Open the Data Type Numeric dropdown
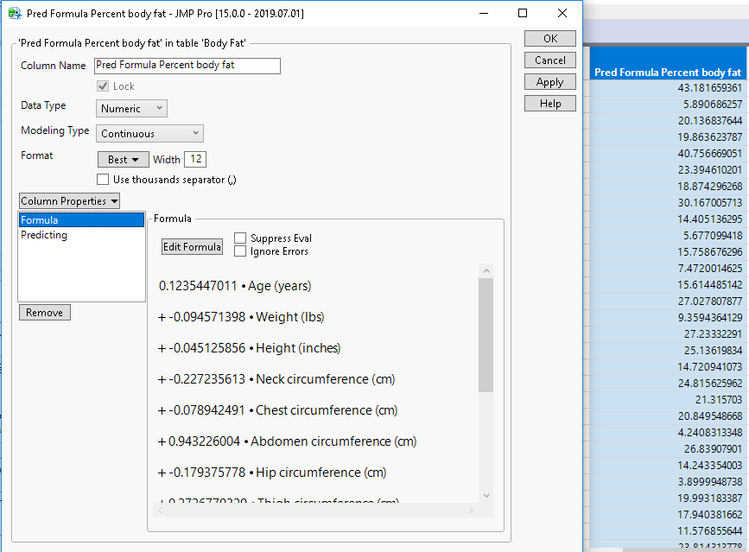The height and width of the screenshot is (552, 749). 132,108
